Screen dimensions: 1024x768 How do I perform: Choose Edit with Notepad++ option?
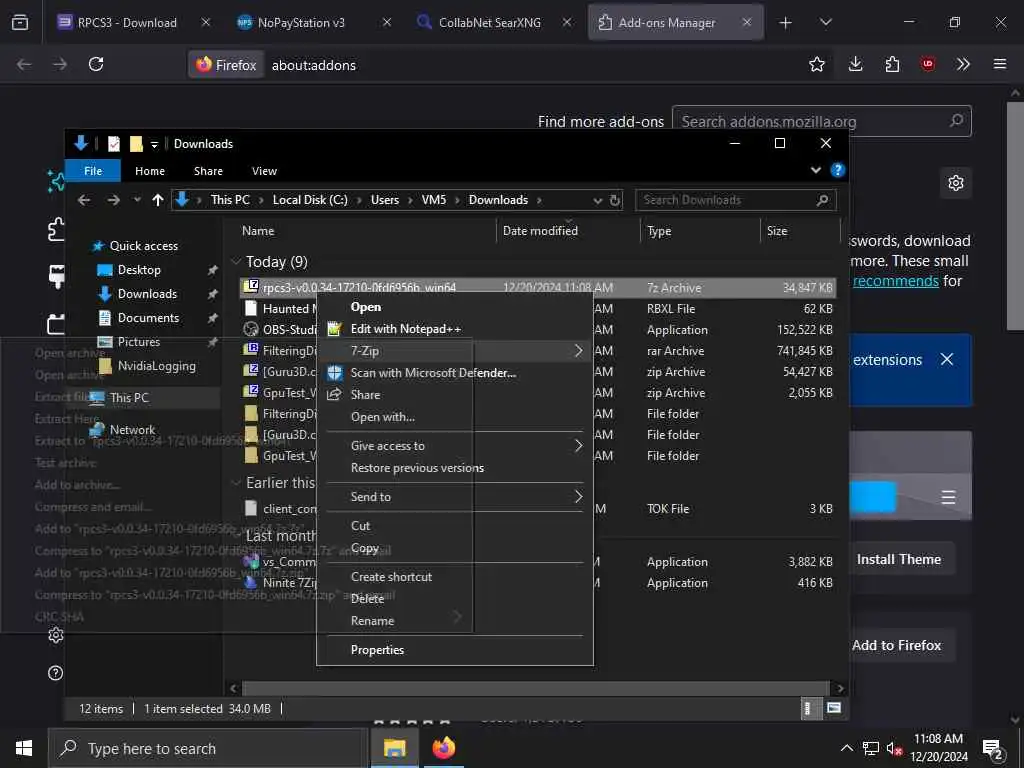click(406, 329)
